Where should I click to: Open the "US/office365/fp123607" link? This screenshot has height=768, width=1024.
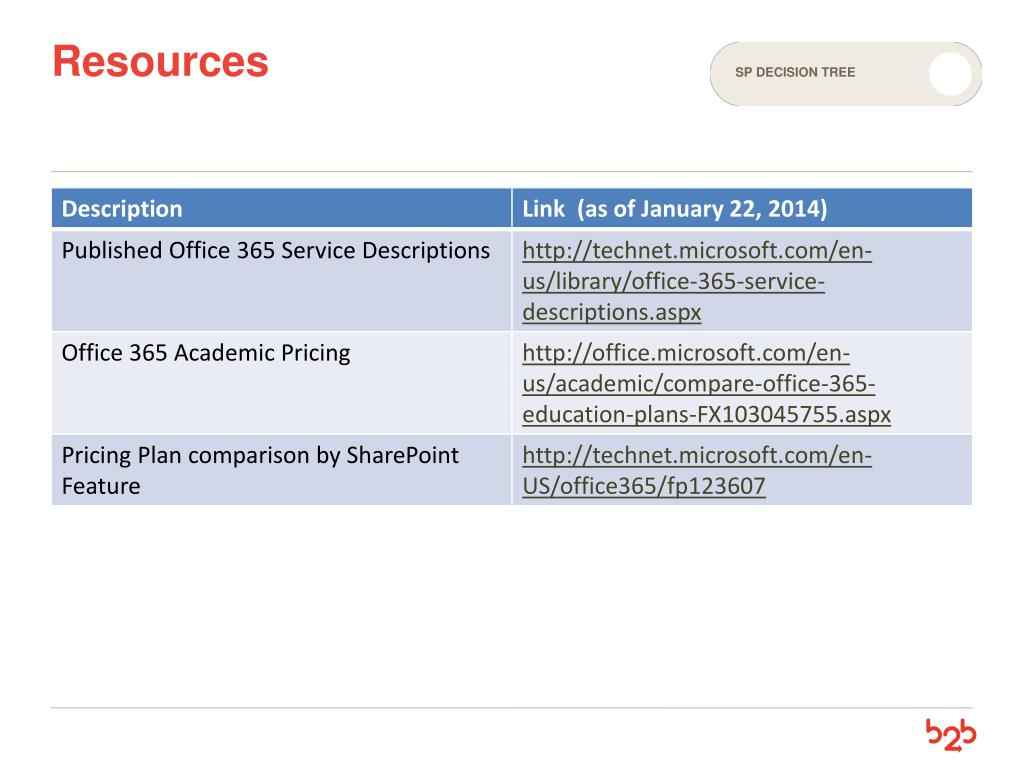pos(644,487)
